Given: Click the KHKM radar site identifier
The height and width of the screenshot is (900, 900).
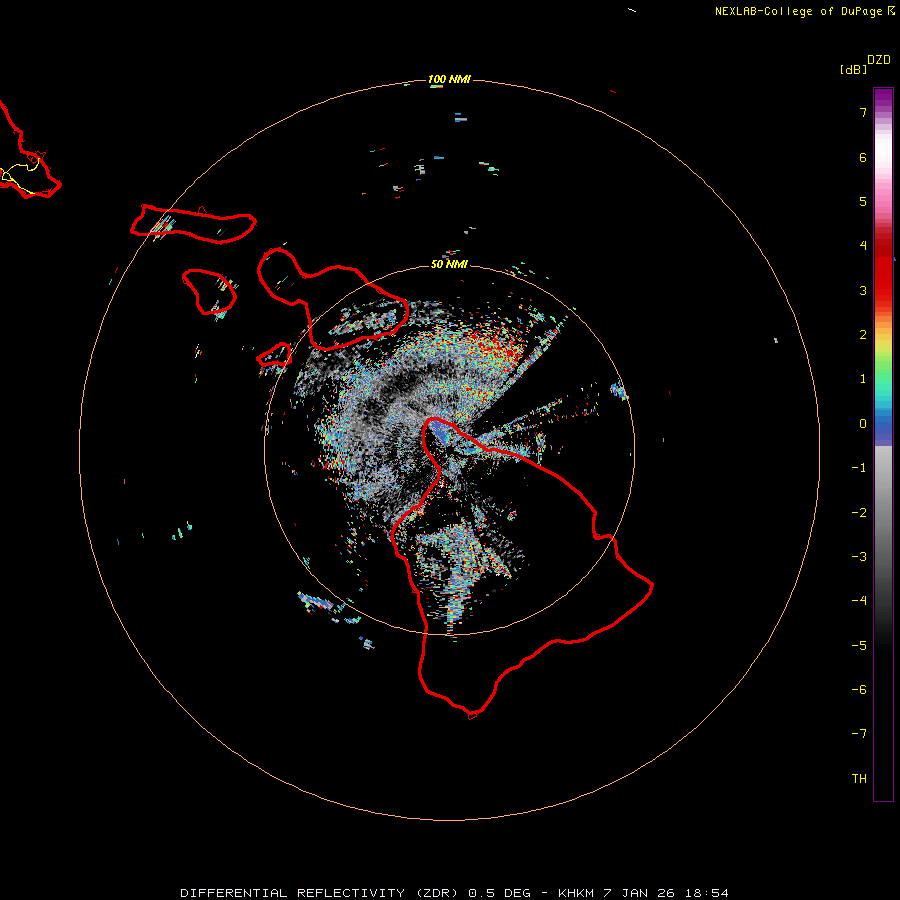Looking at the screenshot, I should click(x=576, y=893).
